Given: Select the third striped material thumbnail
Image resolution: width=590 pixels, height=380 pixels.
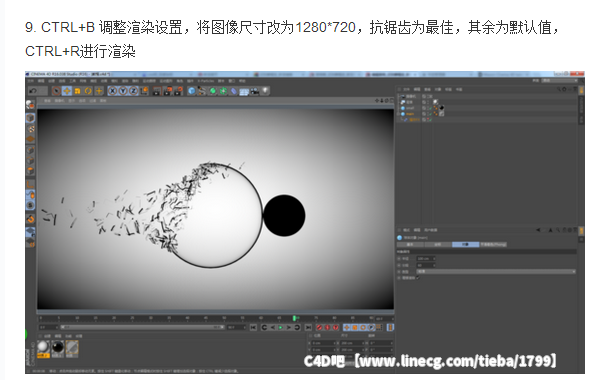Looking at the screenshot, I should tap(72, 347).
